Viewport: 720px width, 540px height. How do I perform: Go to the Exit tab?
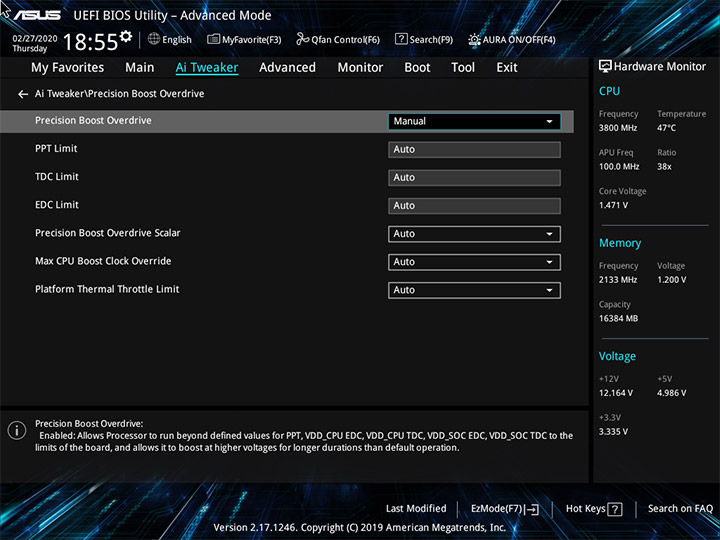point(507,68)
